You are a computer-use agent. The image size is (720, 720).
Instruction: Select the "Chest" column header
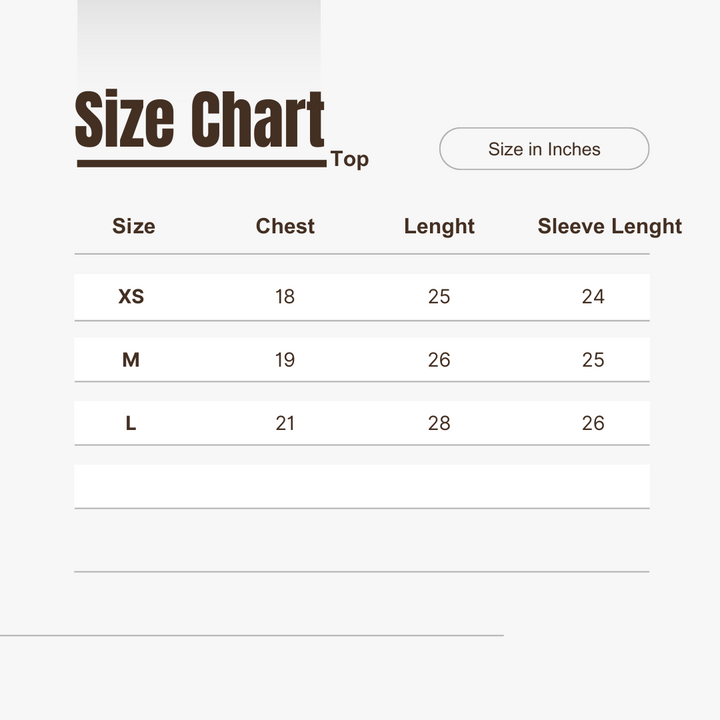285,226
